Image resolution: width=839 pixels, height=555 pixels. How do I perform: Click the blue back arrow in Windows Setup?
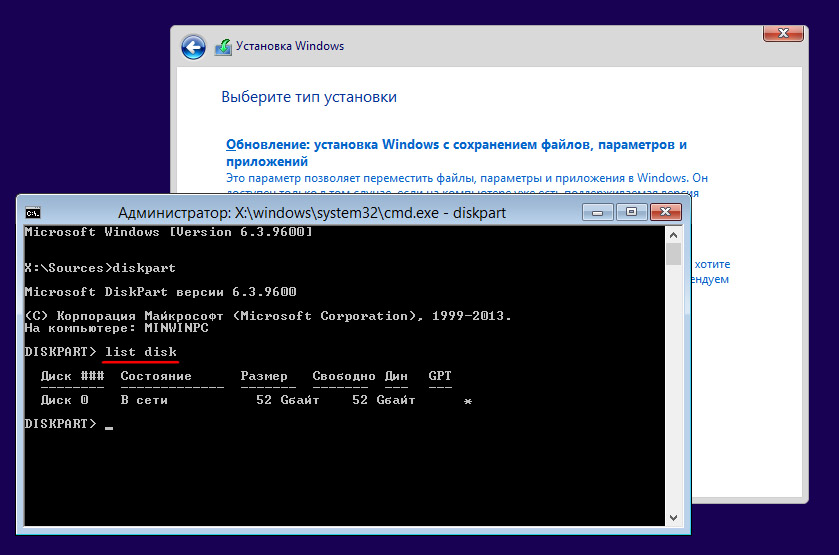pyautogui.click(x=193, y=48)
